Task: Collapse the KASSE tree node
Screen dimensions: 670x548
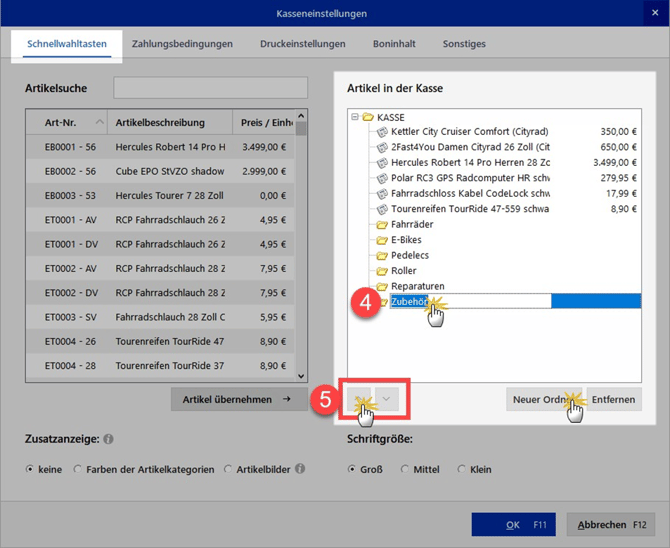Action: pyautogui.click(x=354, y=116)
